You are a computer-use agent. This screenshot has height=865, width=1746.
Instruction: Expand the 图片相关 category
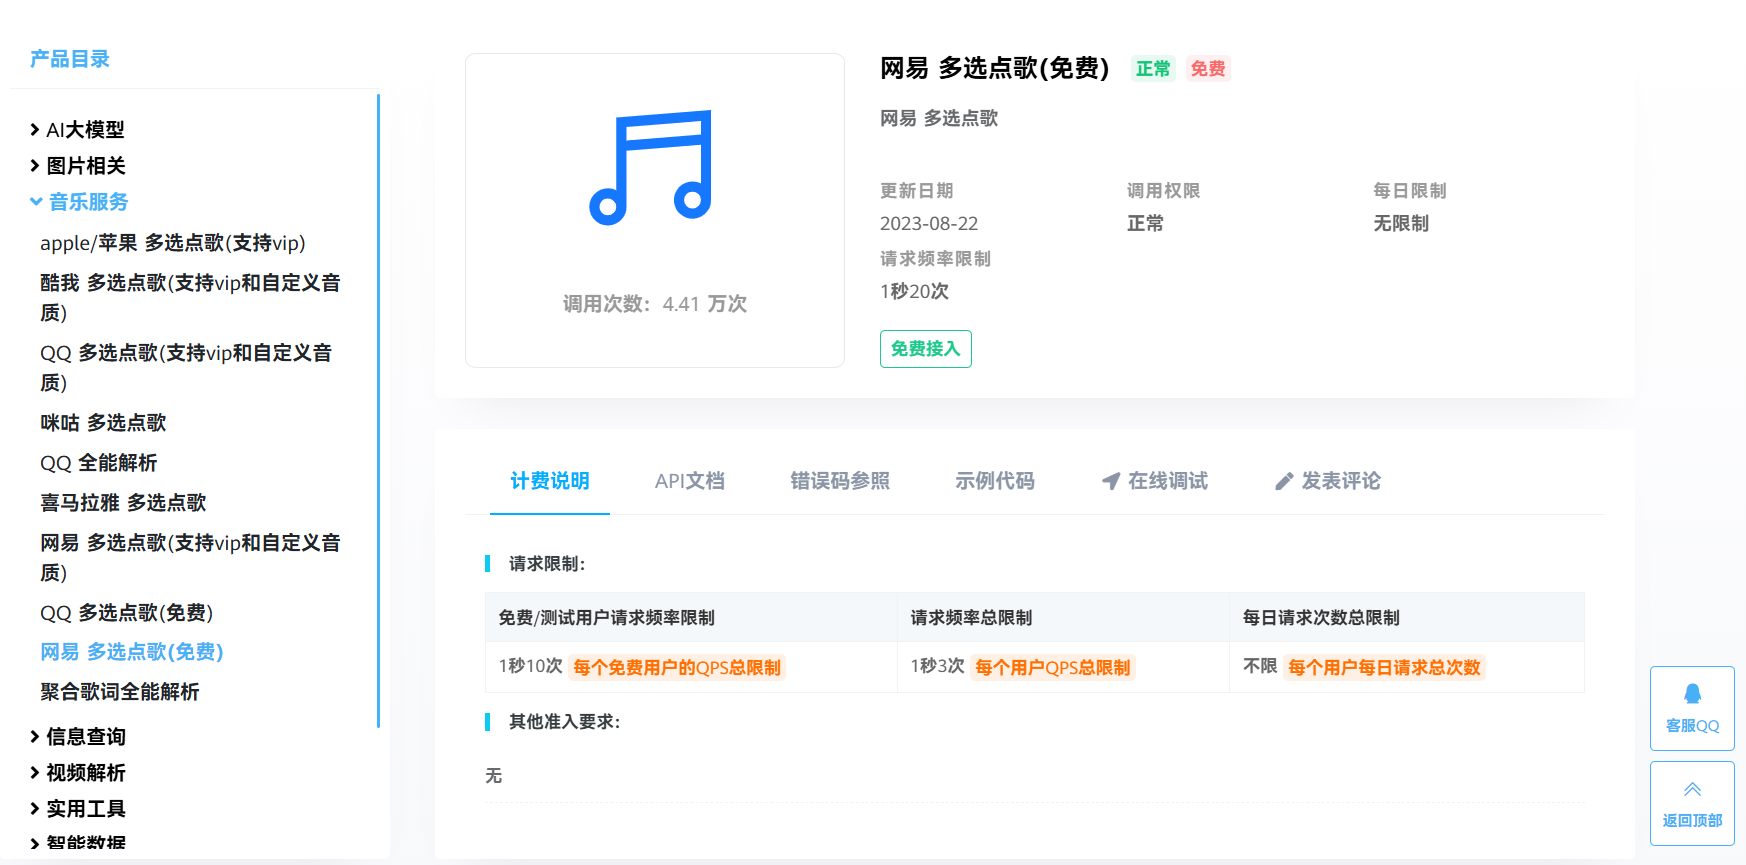click(77, 166)
